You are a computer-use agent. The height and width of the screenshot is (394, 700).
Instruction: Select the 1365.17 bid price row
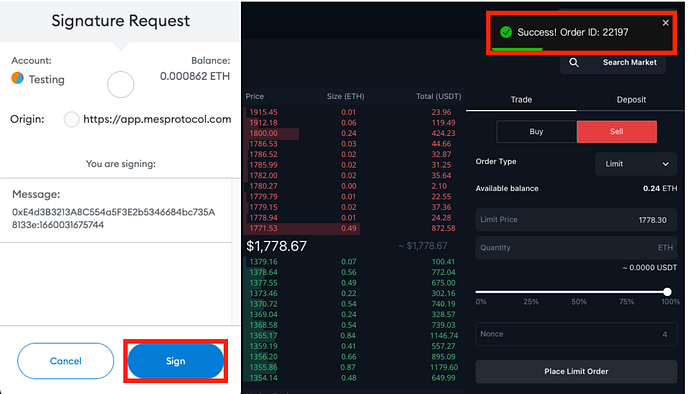point(354,336)
